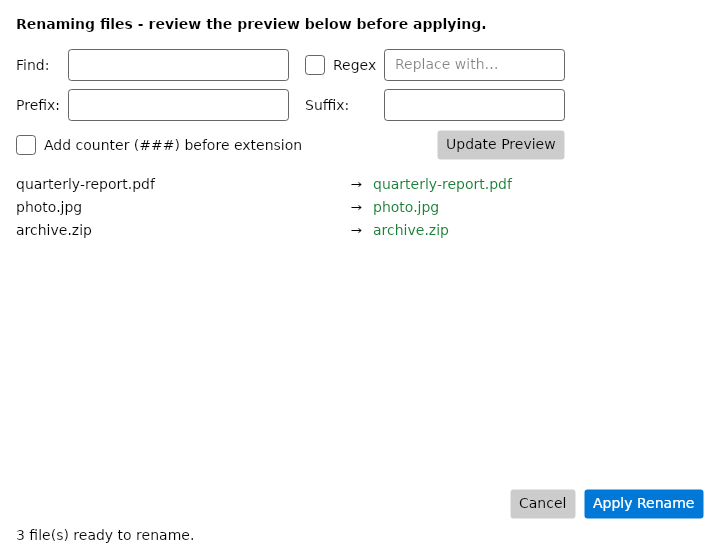Screen dimensions: 720x560
Task: Click the arrow beside quarterly-report.pdf
Action: [x=356, y=185]
